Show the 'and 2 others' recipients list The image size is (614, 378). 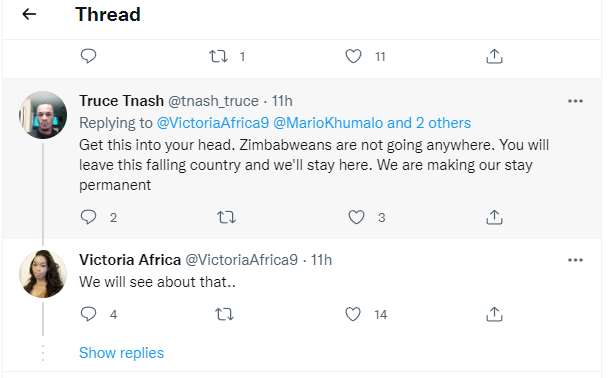429,123
